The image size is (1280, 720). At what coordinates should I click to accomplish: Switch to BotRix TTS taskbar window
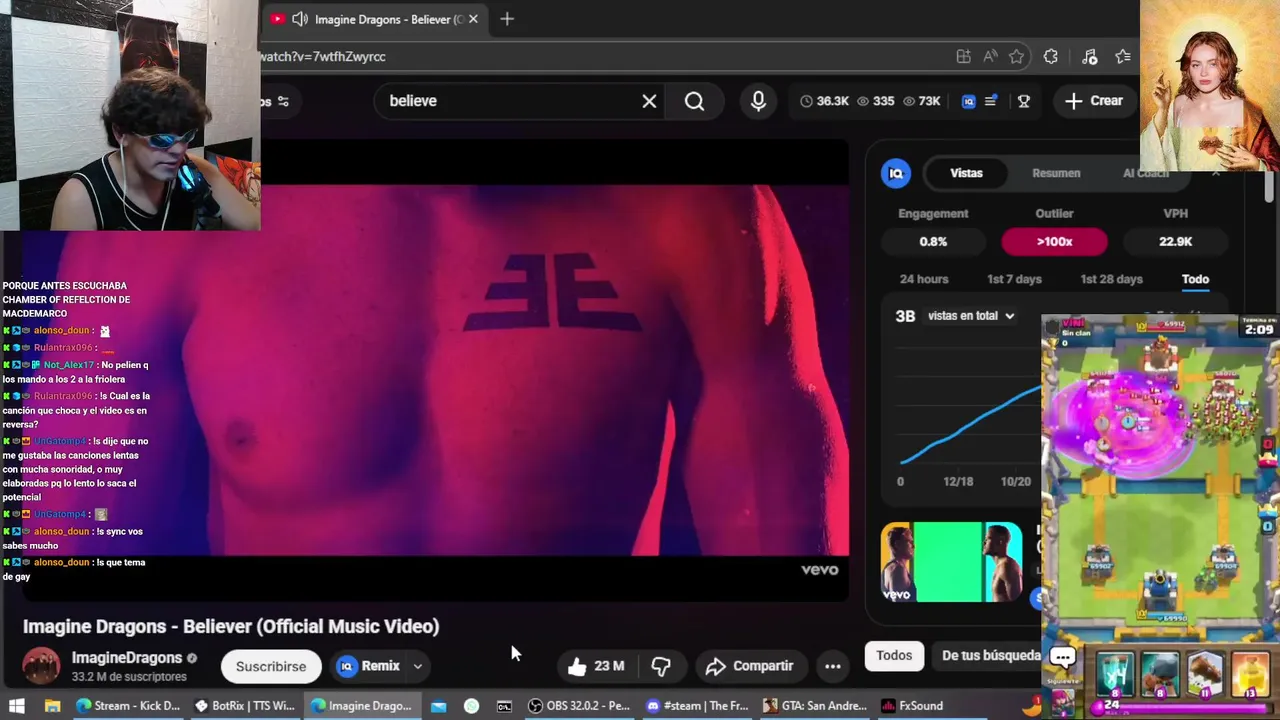[245, 706]
